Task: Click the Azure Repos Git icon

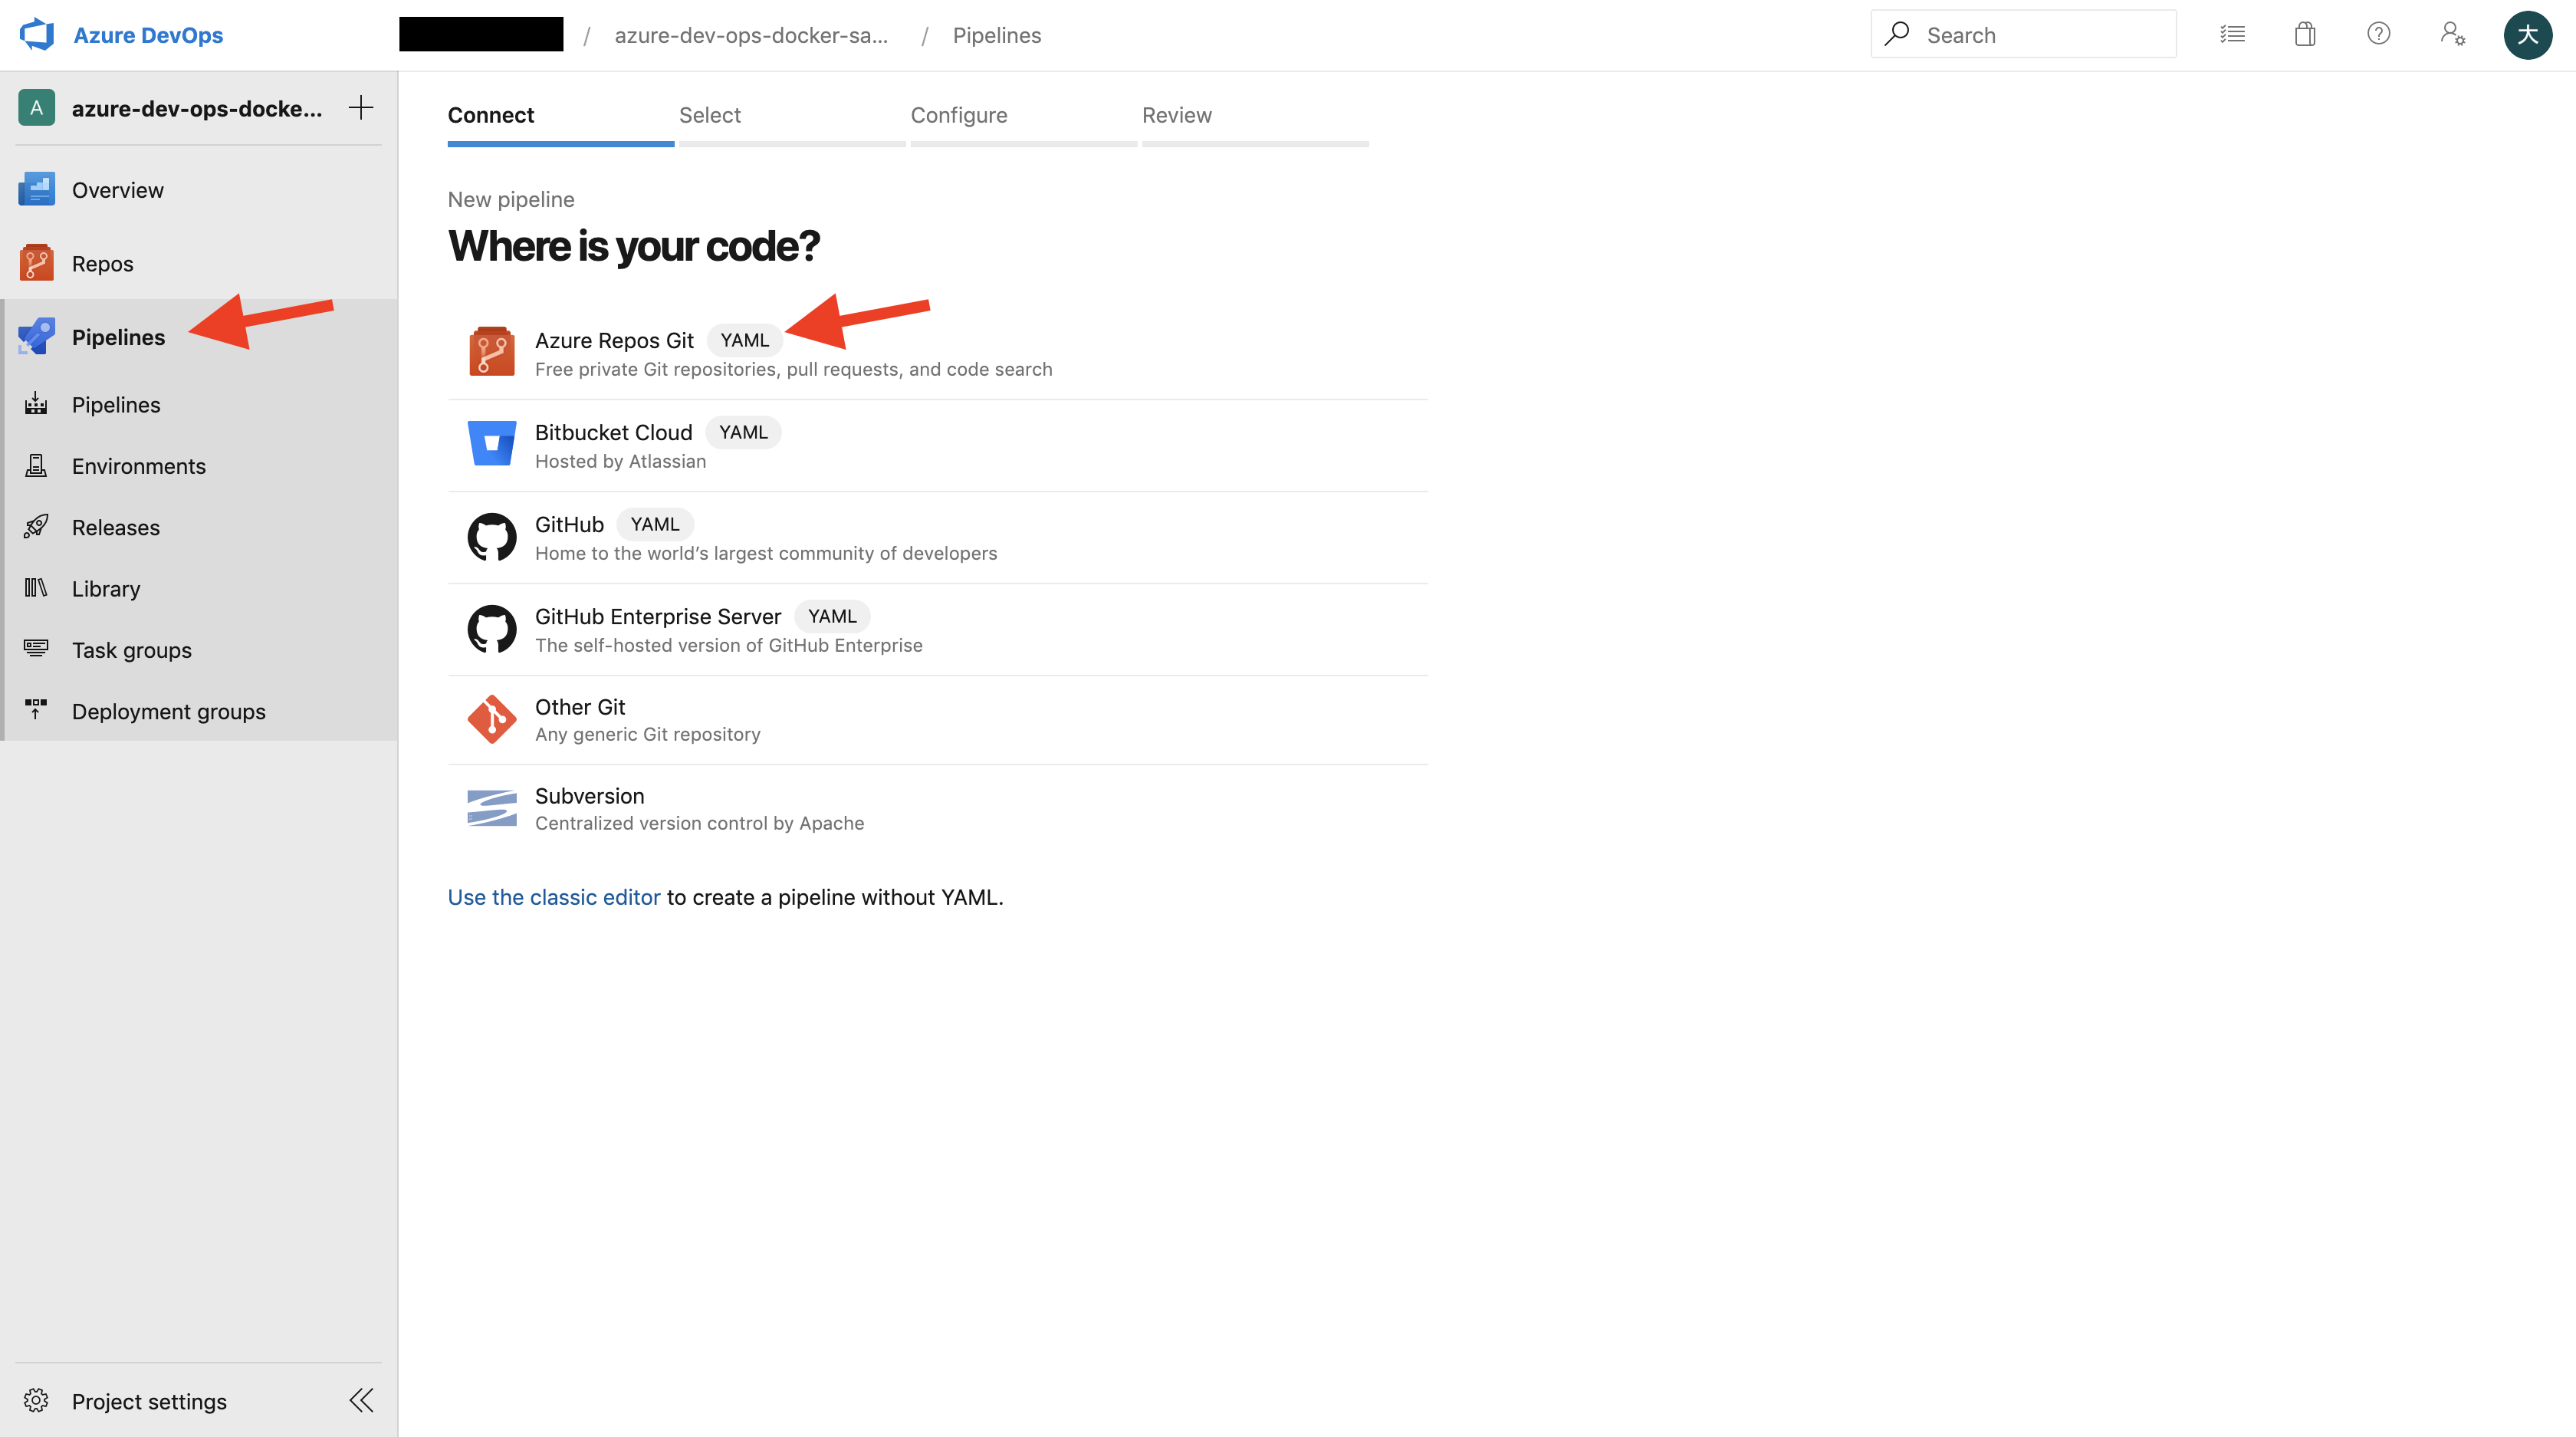Action: (492, 352)
